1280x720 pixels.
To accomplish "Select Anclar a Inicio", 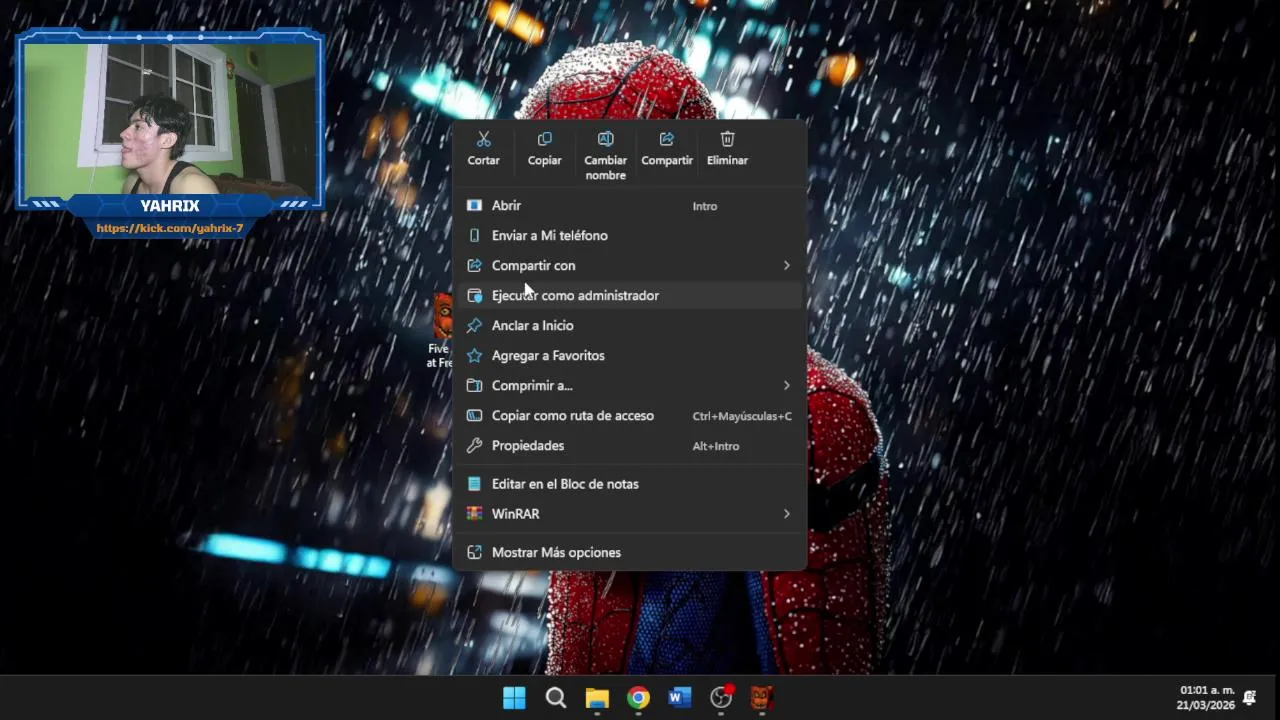I will pos(630,326).
